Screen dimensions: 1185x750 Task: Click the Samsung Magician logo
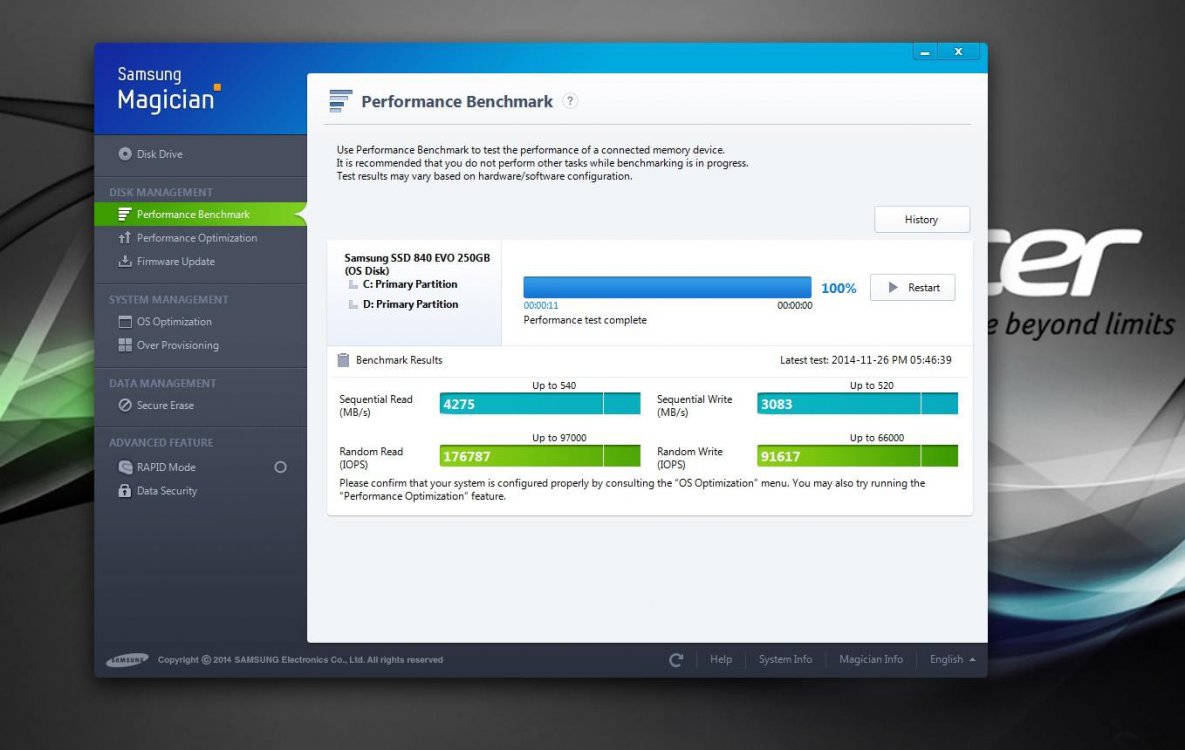(x=168, y=89)
